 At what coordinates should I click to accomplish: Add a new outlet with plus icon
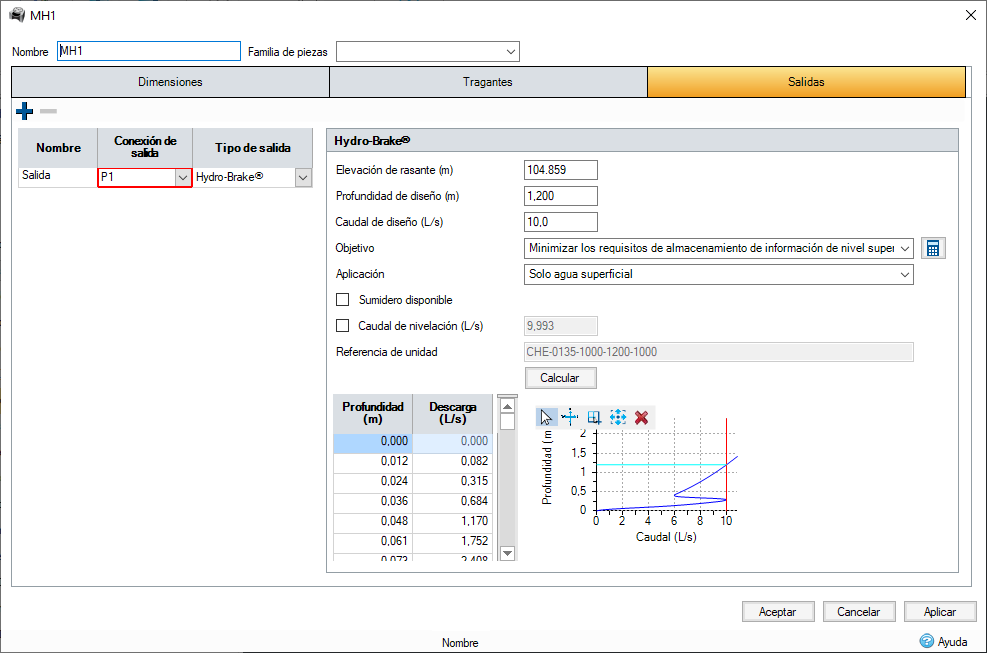(25, 111)
